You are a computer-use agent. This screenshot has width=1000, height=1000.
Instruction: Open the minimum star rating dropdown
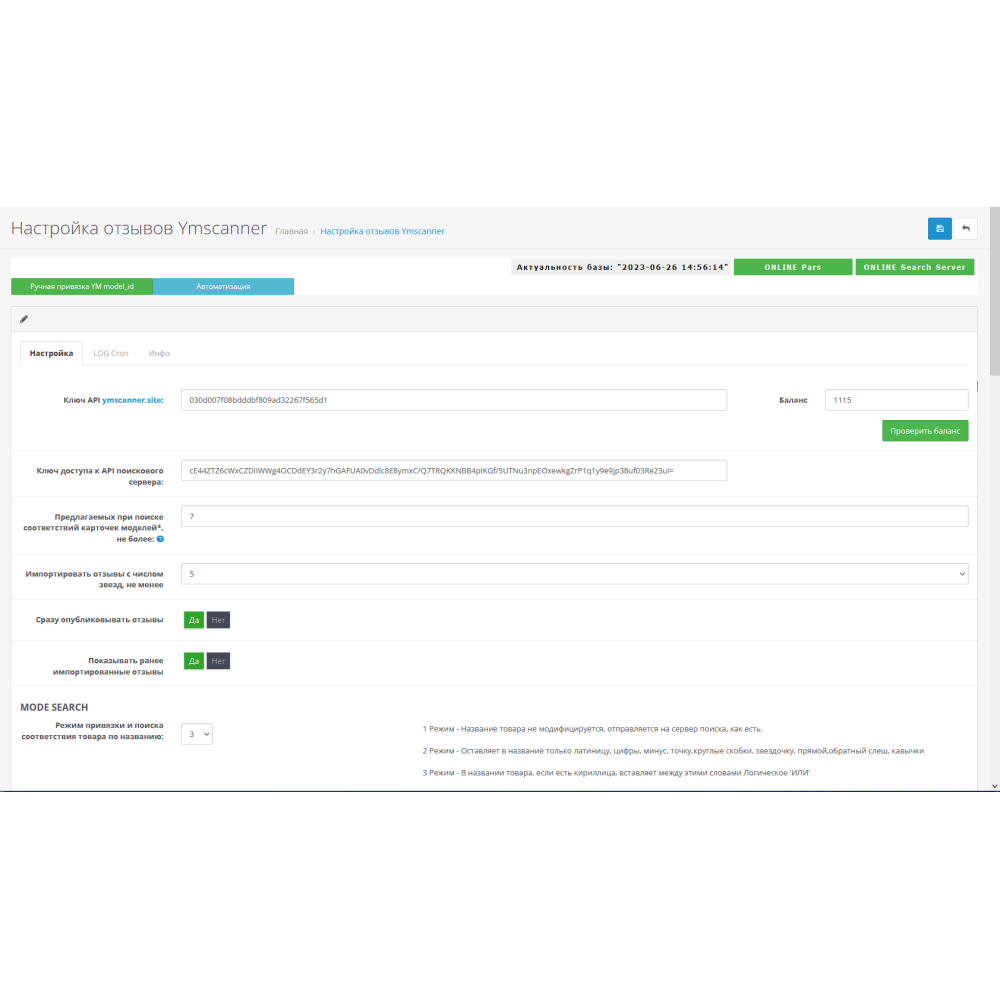click(x=574, y=574)
